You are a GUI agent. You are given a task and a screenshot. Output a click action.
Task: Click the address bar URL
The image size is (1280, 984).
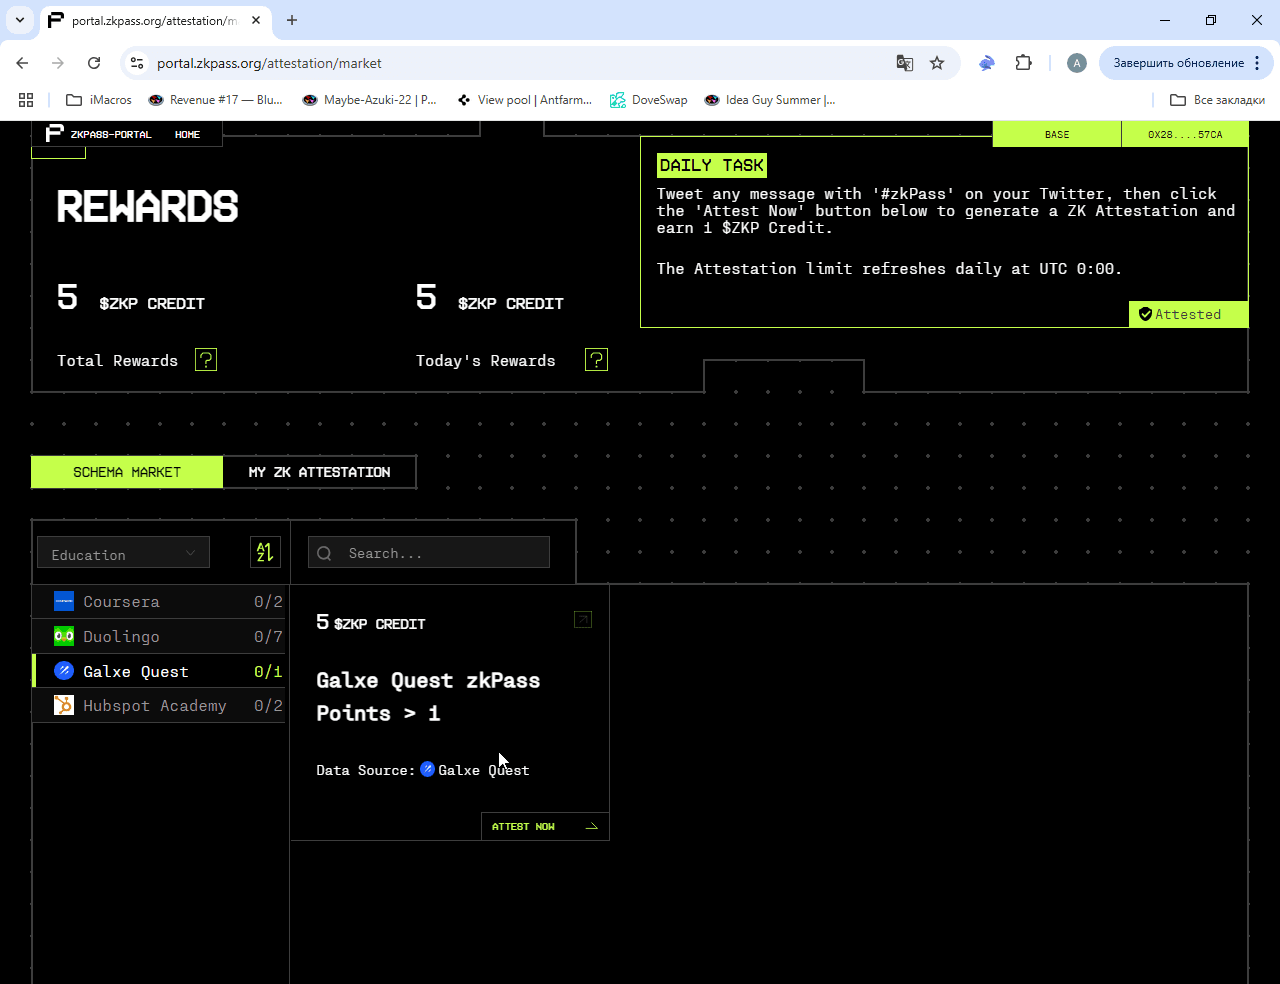pos(269,63)
